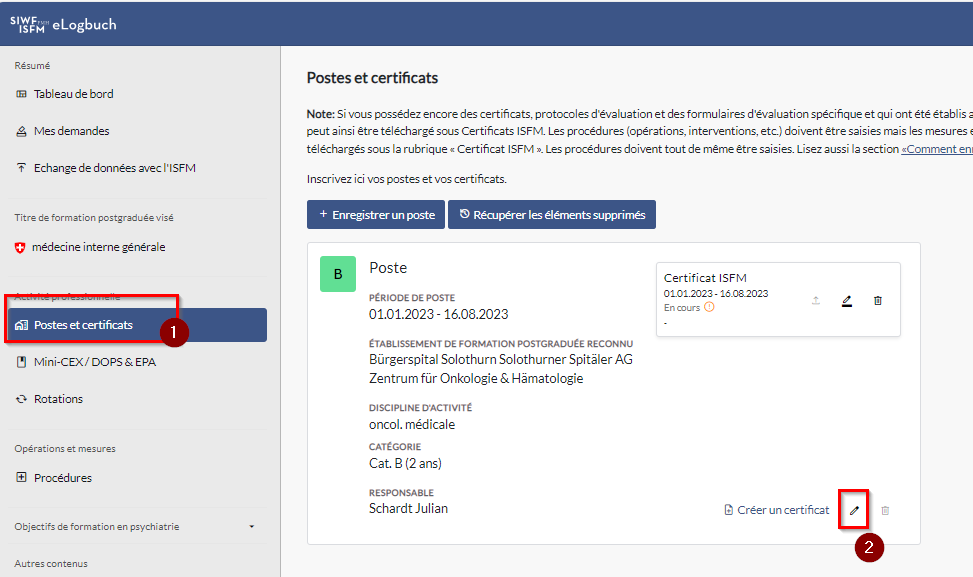This screenshot has height=577, width=973.
Task: Click the Mes demandes person icon
Action: click(x=22, y=131)
